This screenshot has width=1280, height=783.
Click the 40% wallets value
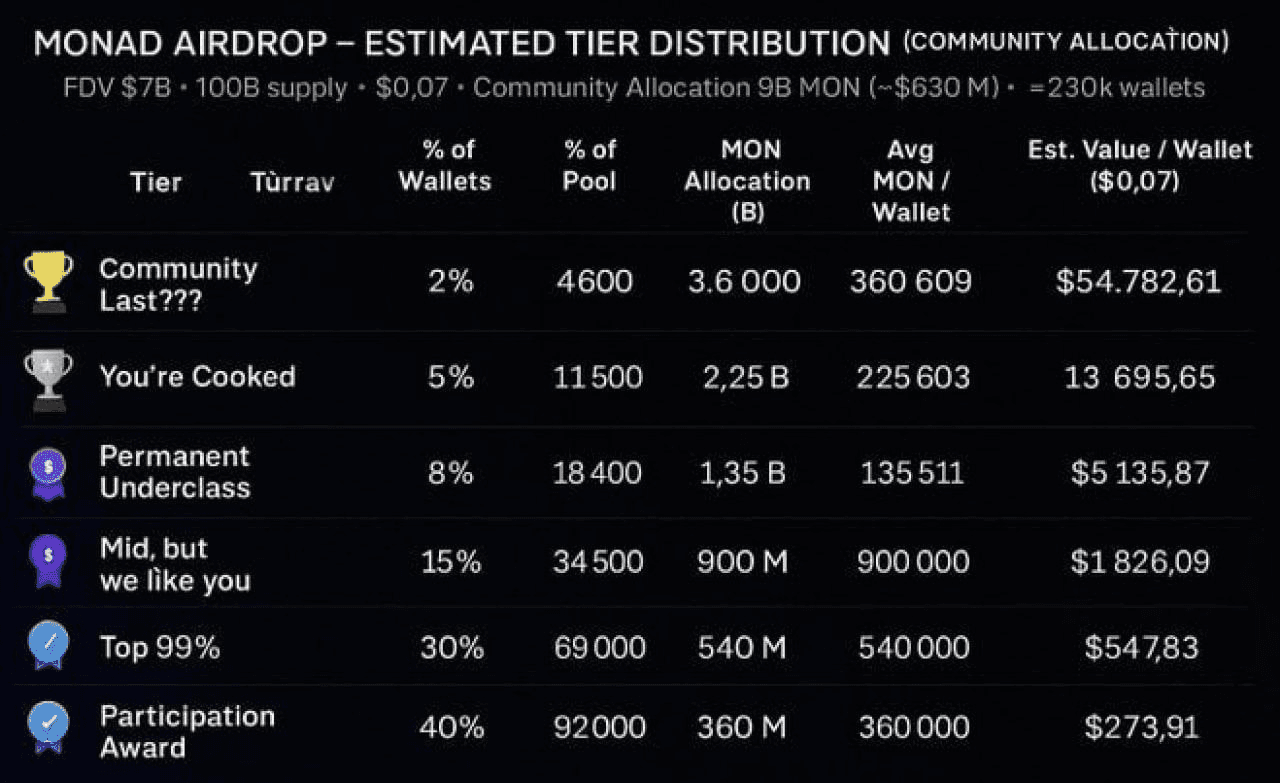451,727
